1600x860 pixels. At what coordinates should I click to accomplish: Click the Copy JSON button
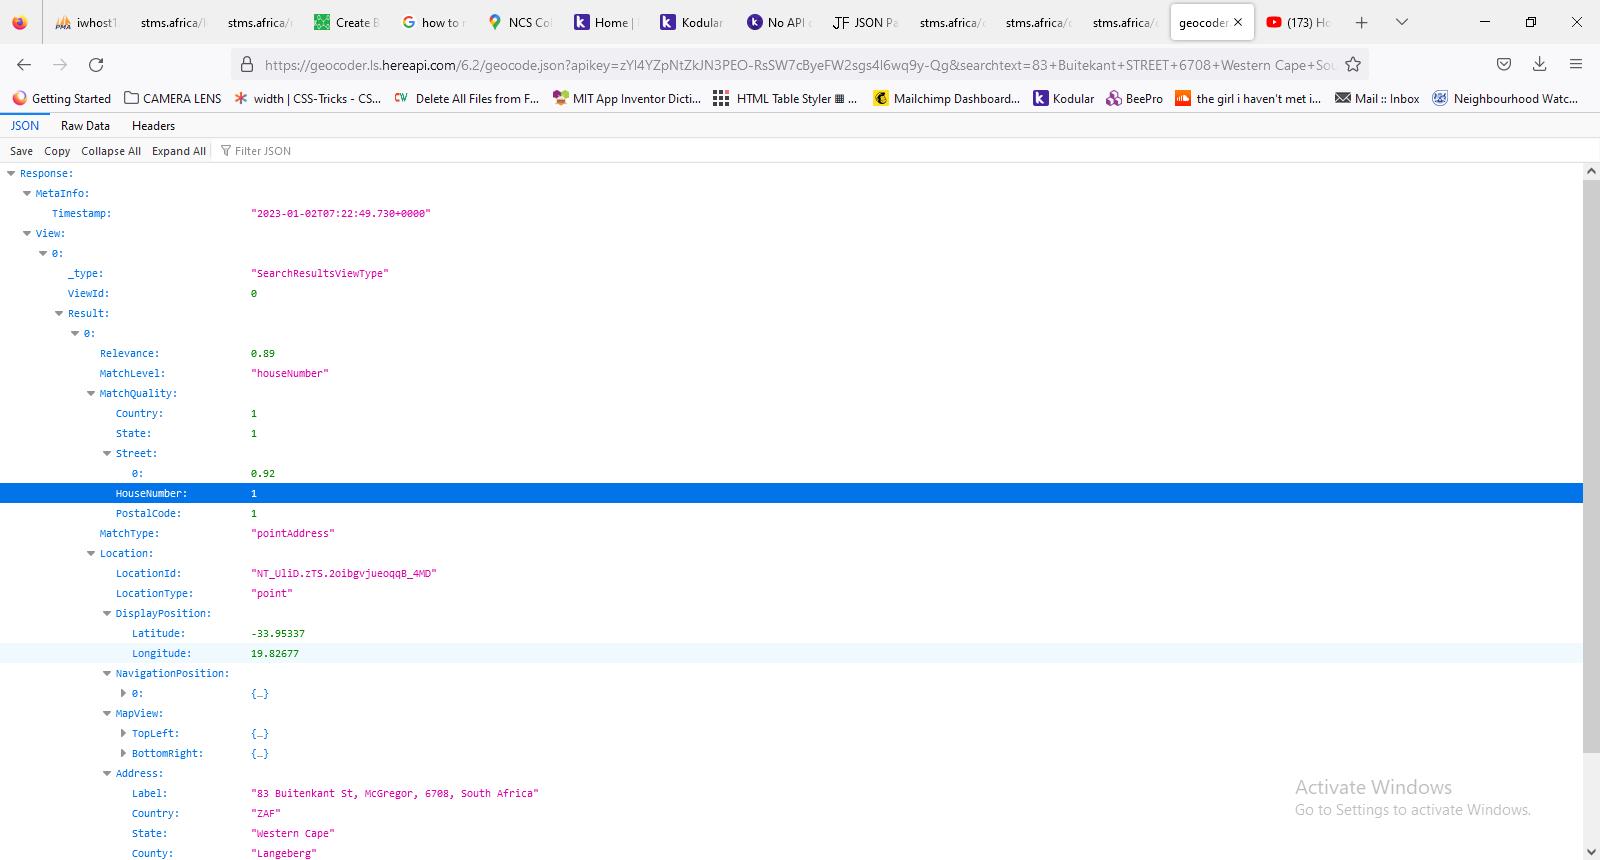57,151
